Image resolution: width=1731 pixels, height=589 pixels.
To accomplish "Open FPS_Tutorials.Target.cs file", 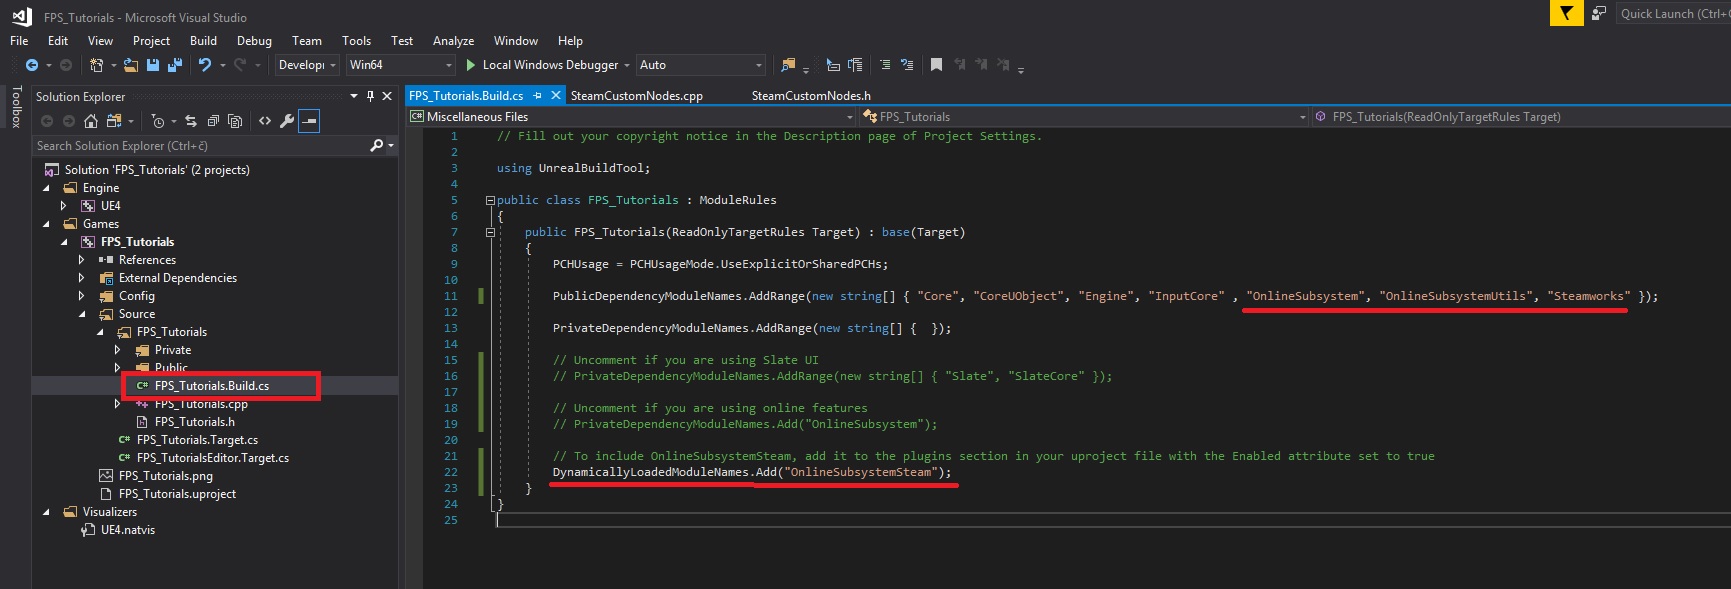I will [197, 440].
